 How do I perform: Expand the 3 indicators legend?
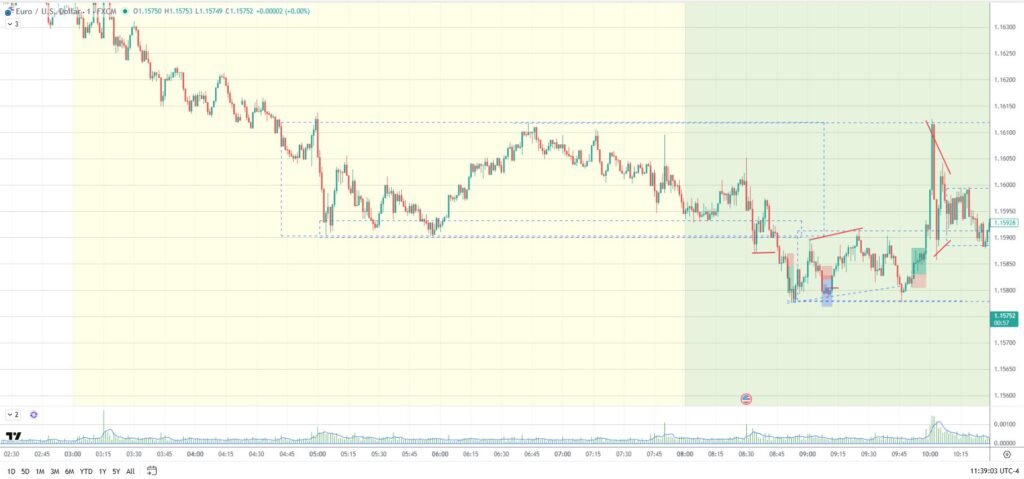point(12,24)
